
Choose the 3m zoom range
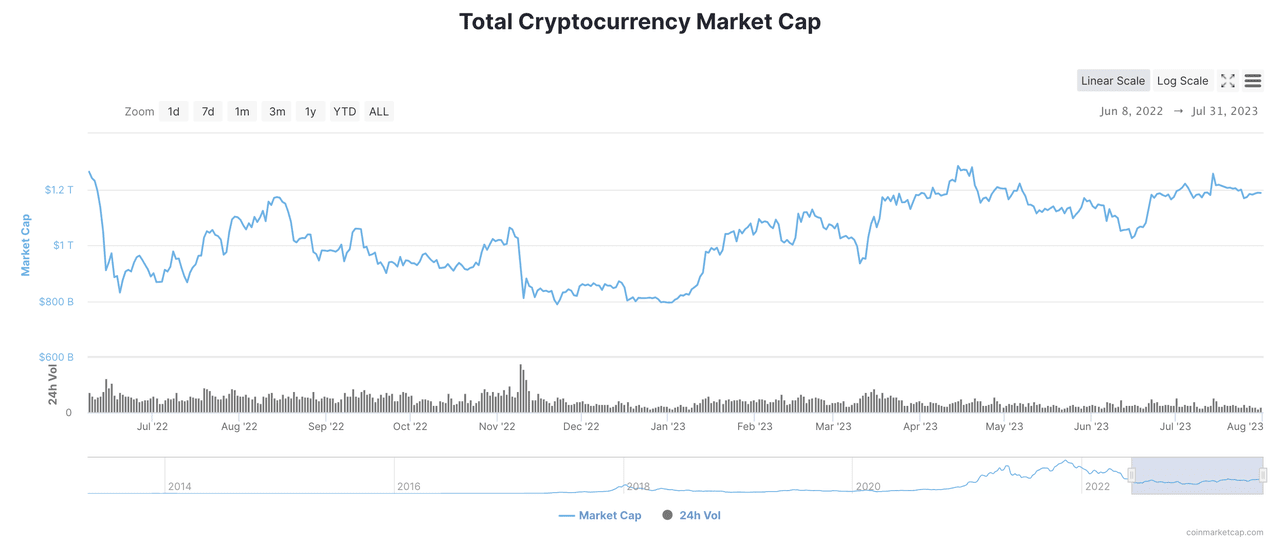pos(277,112)
